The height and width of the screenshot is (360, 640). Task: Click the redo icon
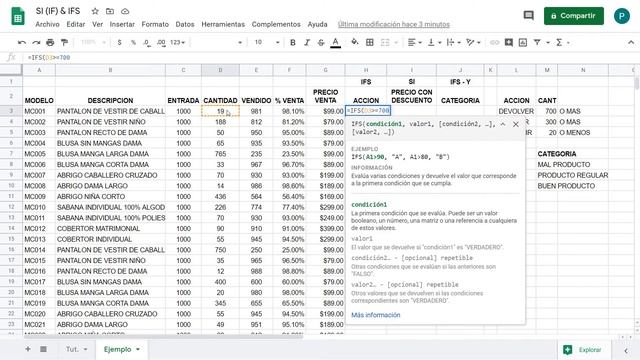pos(36,42)
